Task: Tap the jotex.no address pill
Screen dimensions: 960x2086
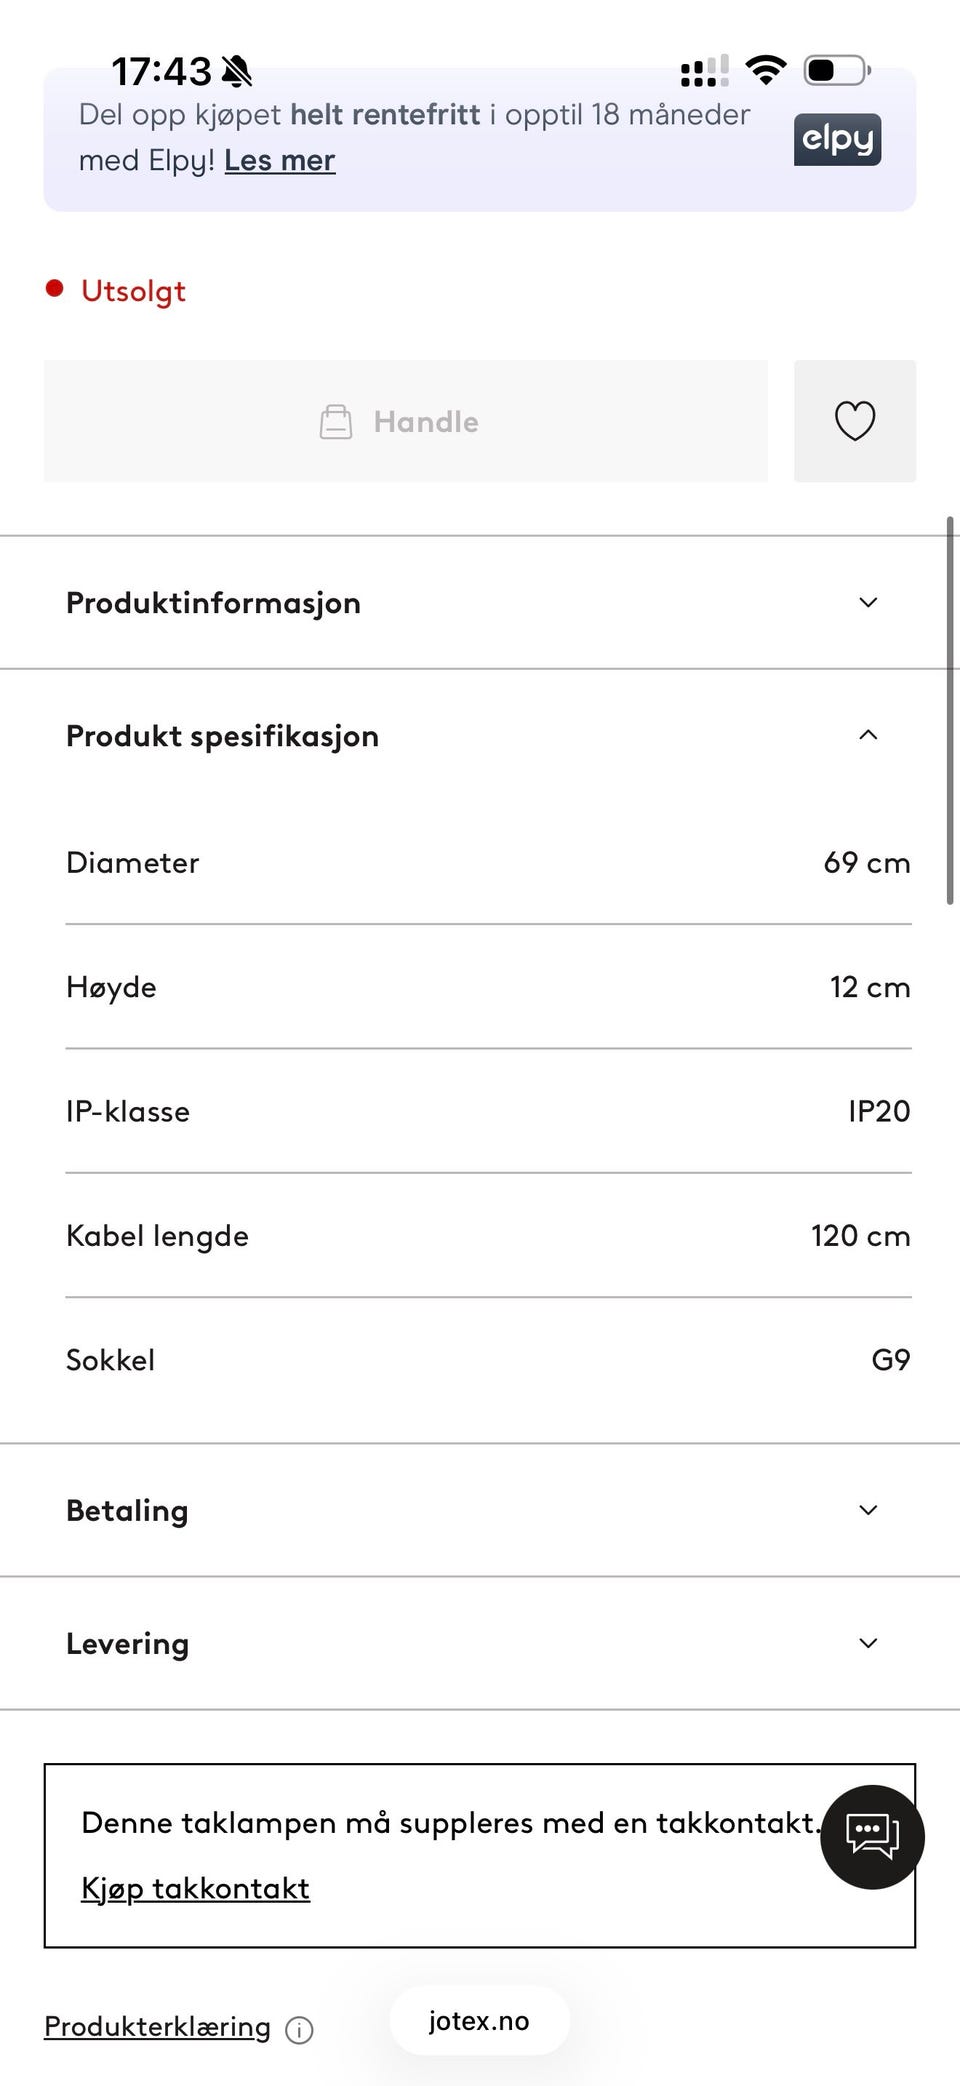Action: 479,2021
